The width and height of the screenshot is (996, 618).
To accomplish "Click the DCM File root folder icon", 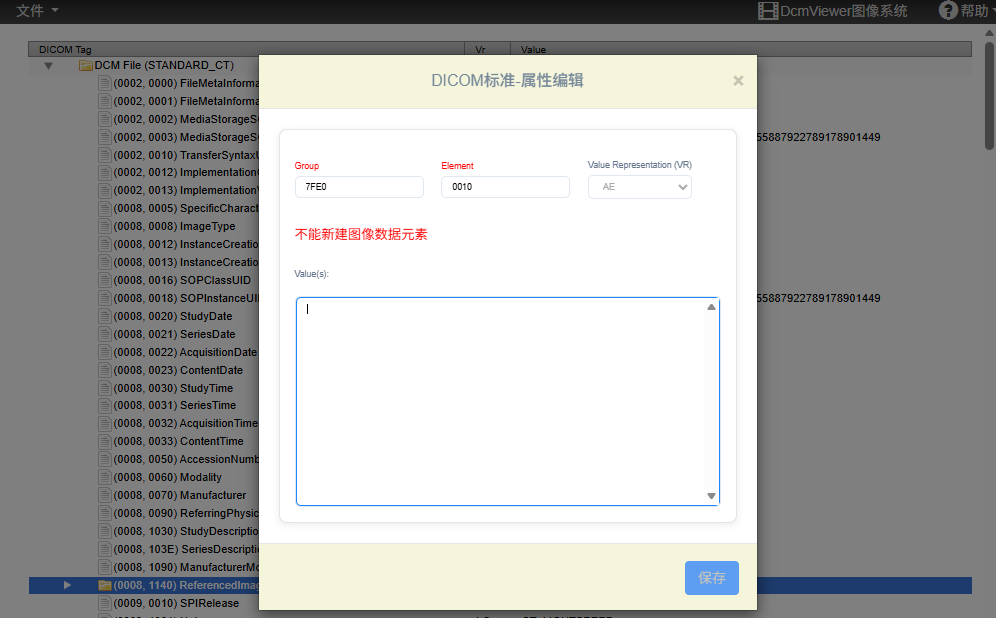I will click(86, 65).
